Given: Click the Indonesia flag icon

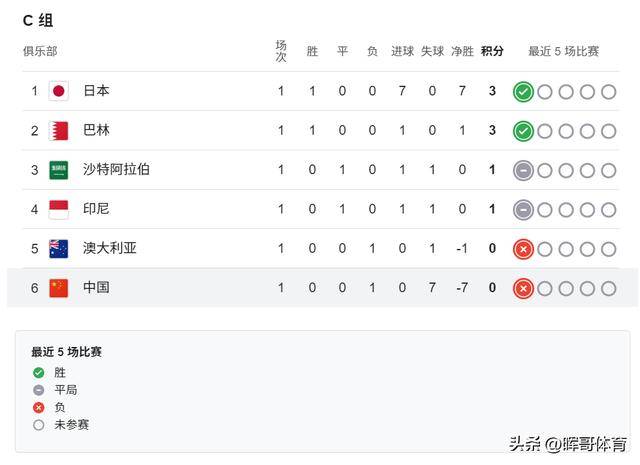Looking at the screenshot, I should [x=59, y=209].
